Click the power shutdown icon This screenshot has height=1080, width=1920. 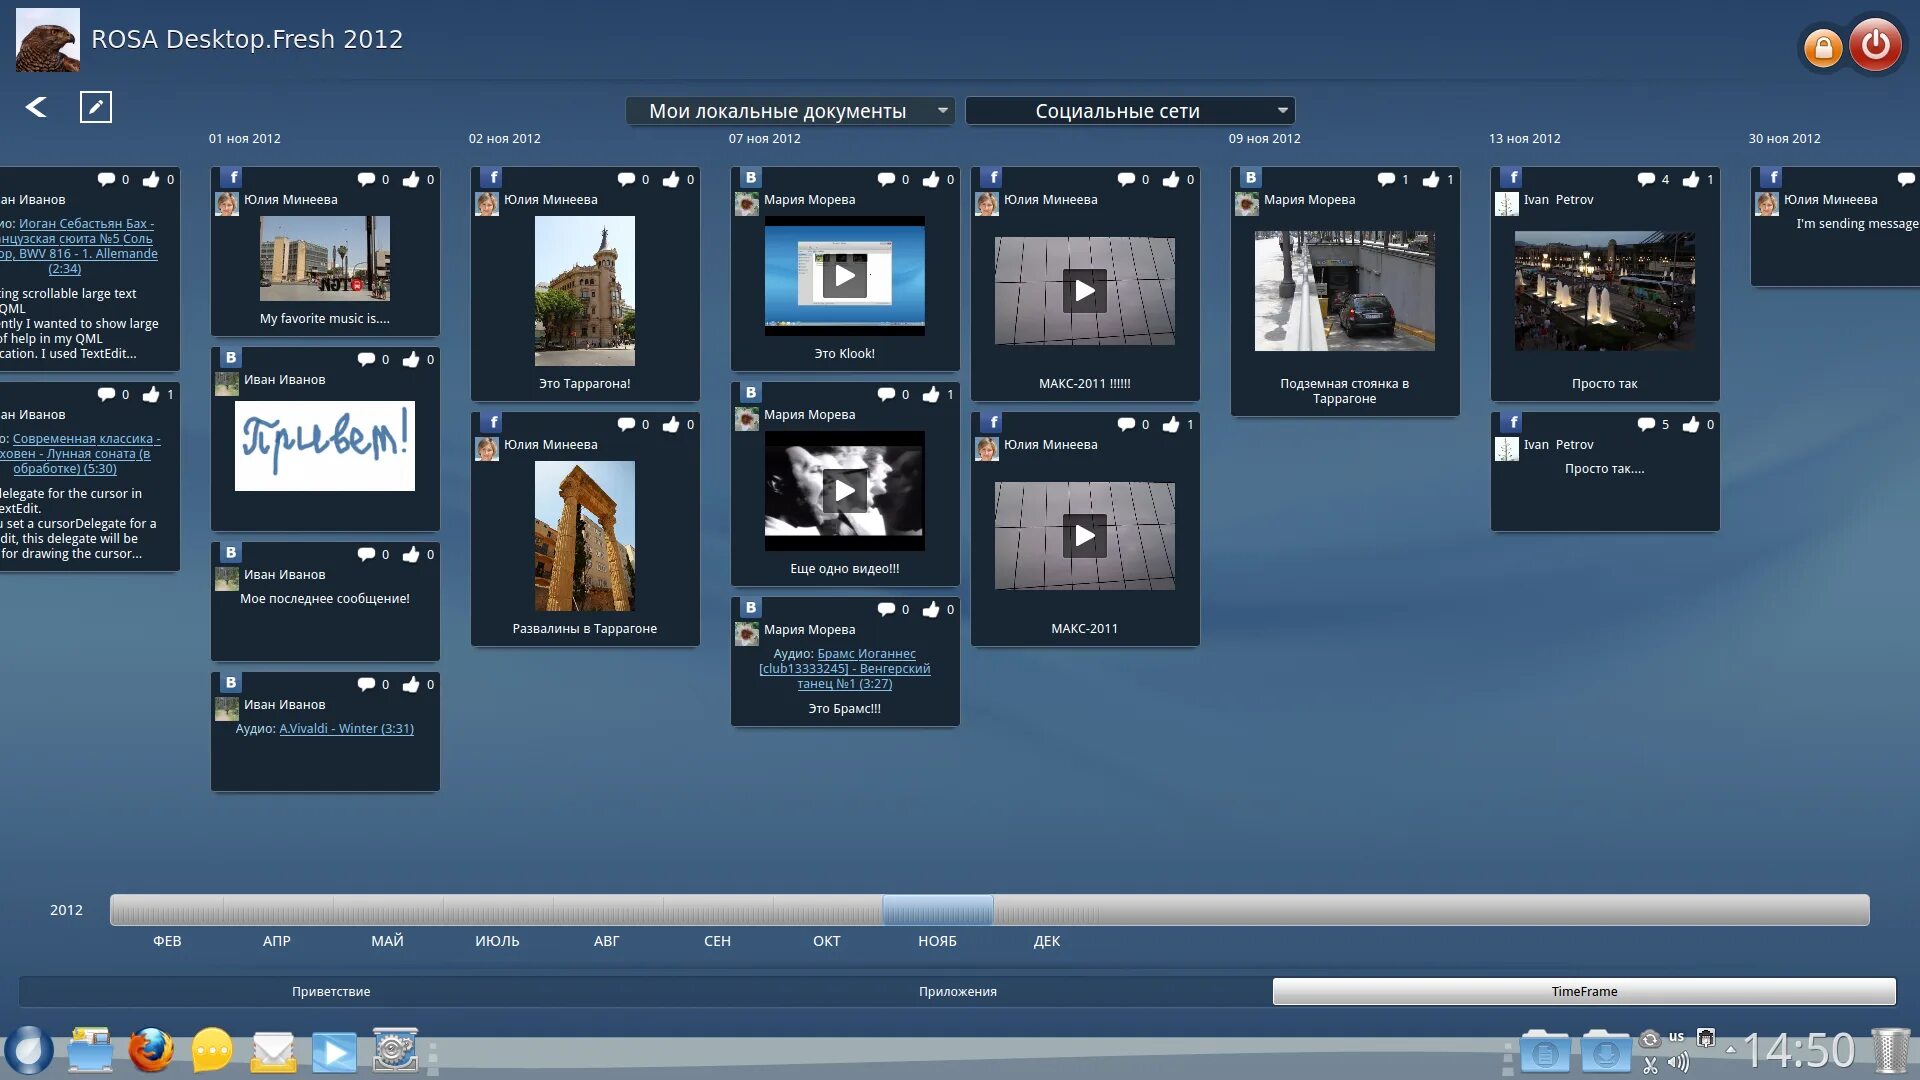(1875, 45)
